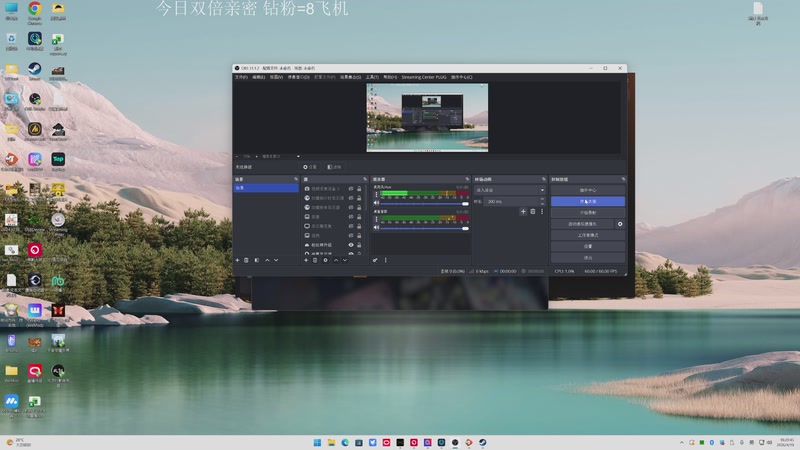This screenshot has width=800, height=450.
Task: Move selected source up with chevron
Action: [x=336, y=260]
